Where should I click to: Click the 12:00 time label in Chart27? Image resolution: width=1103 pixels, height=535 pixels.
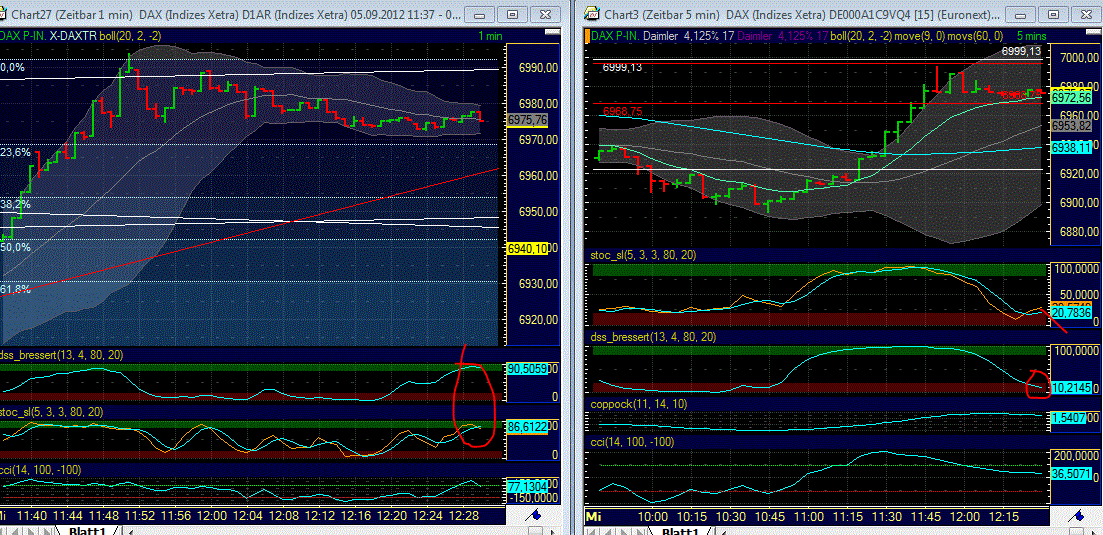pos(212,516)
